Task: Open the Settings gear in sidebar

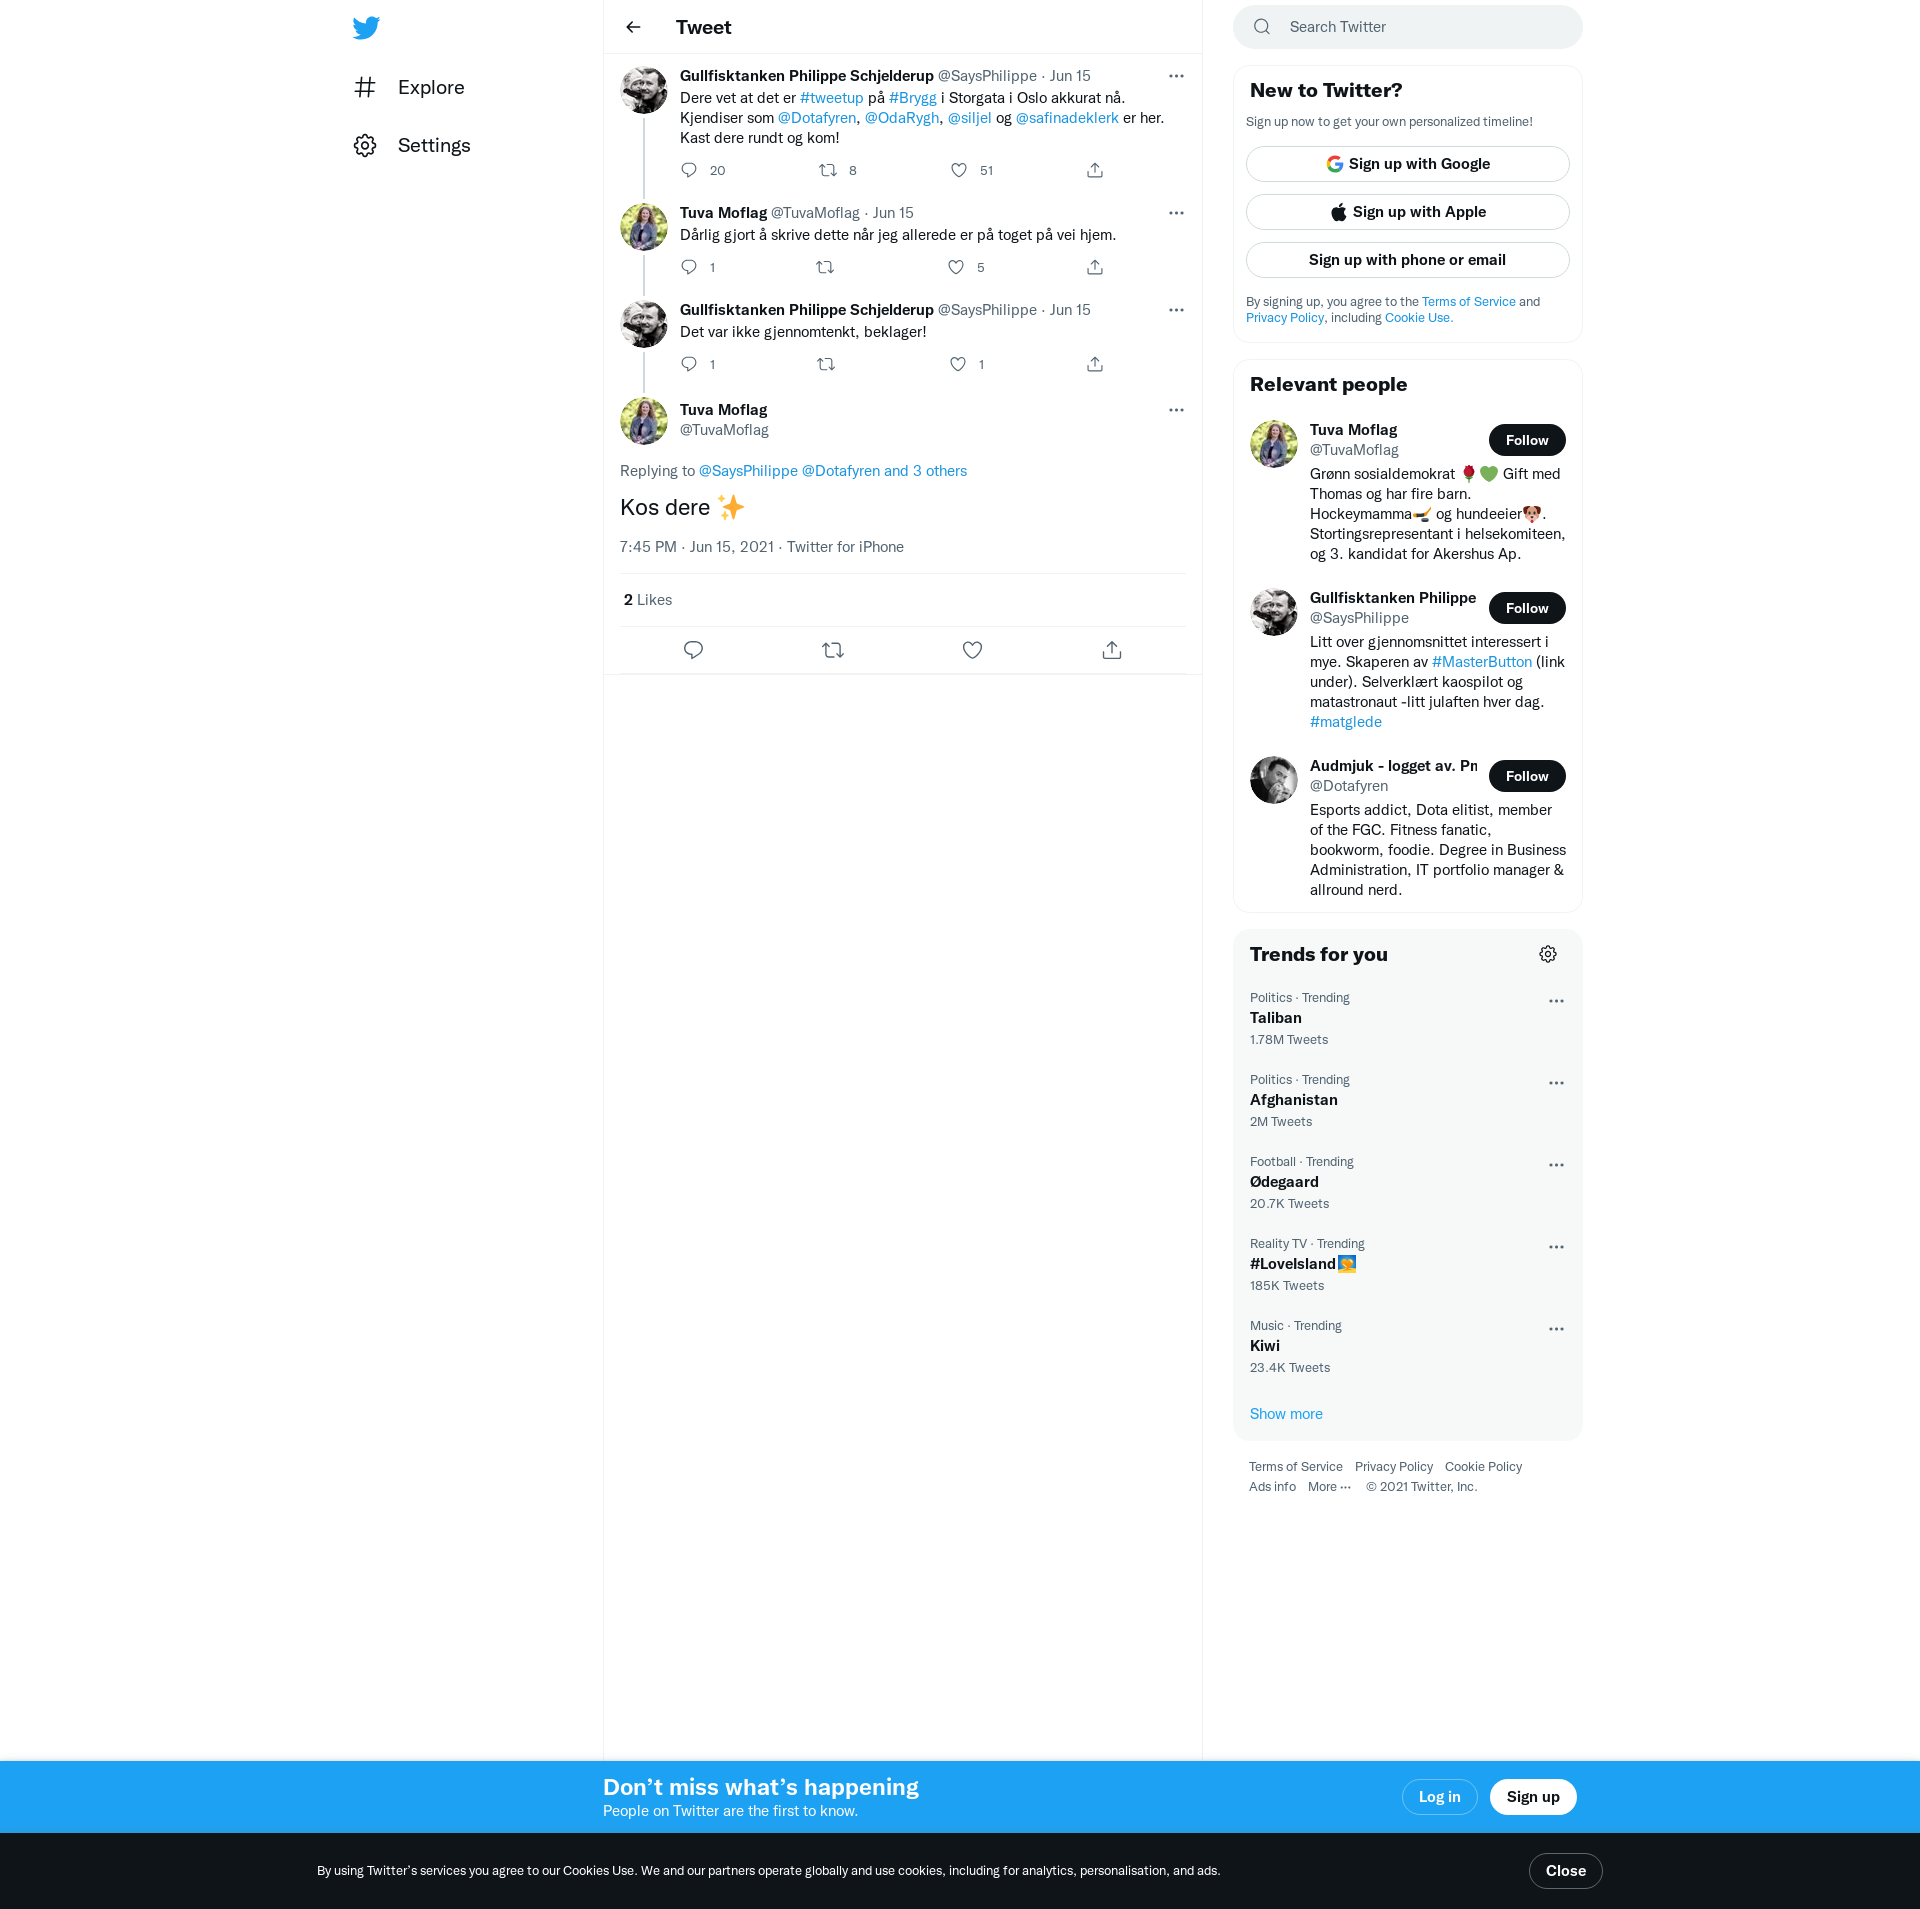Action: 365,145
